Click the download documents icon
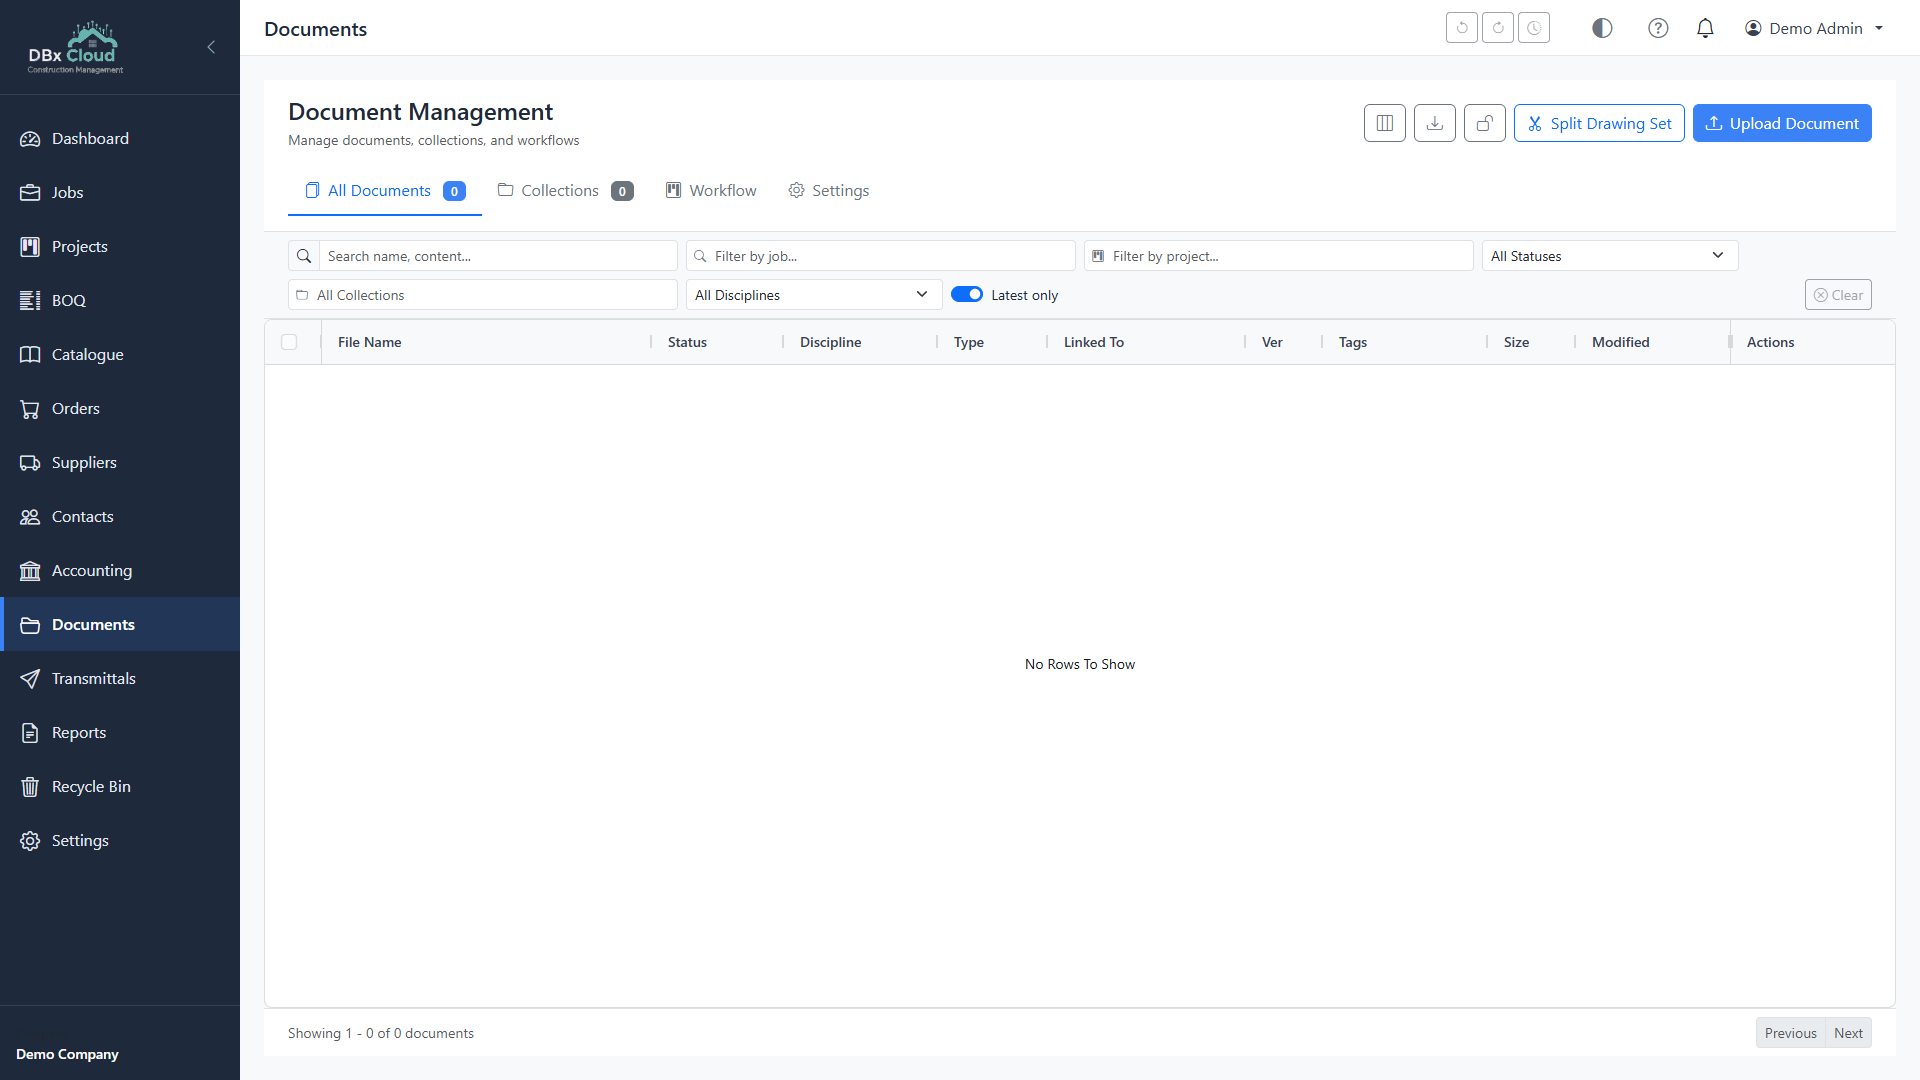1920x1080 pixels. pos(1434,123)
